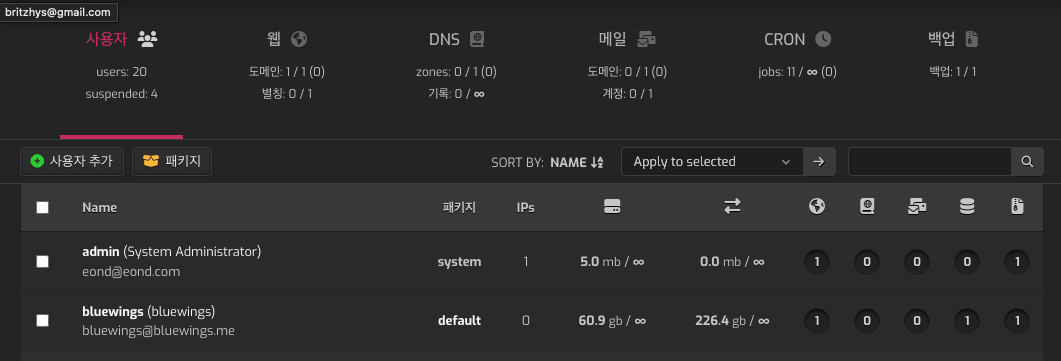Image resolution: width=1061 pixels, height=361 pixels.
Task: Toggle the NAME sort order
Action: [577, 162]
